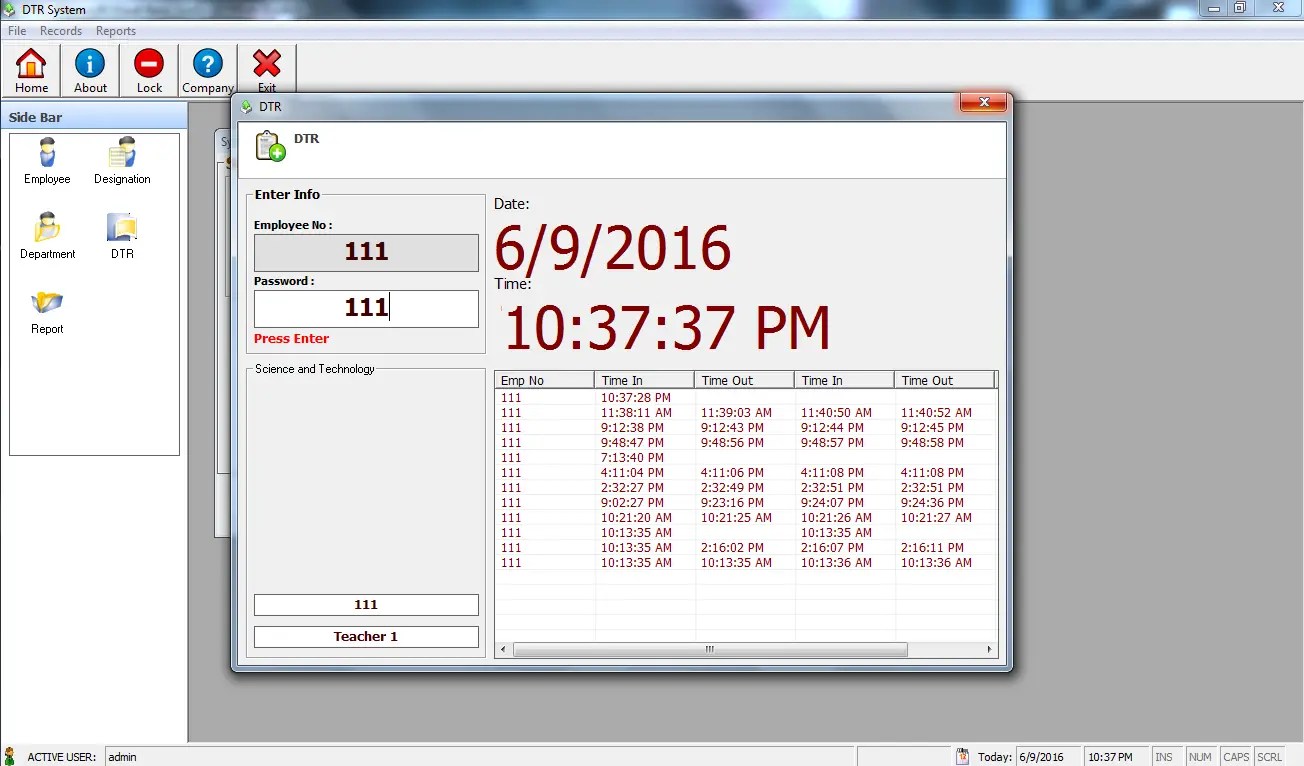Click the Lock icon to lock the system
Screen dimensions: 1304x766
click(148, 68)
